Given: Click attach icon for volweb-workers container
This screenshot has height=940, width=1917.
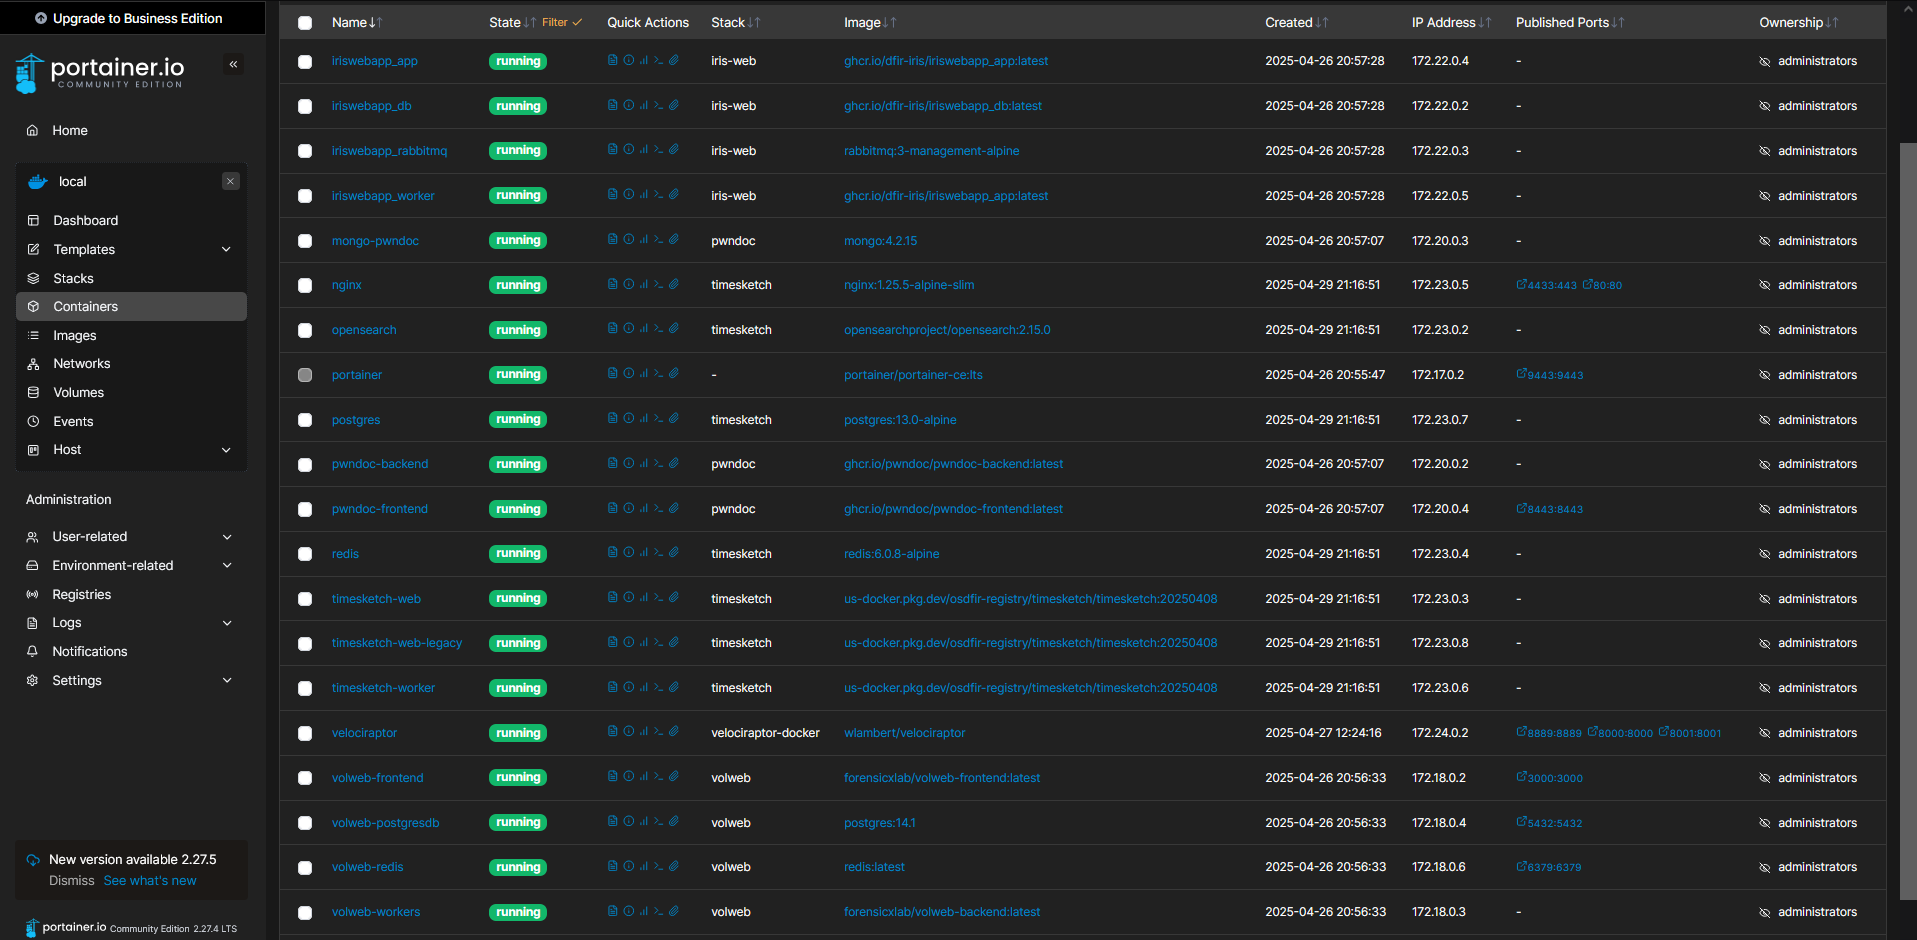Looking at the screenshot, I should point(674,911).
